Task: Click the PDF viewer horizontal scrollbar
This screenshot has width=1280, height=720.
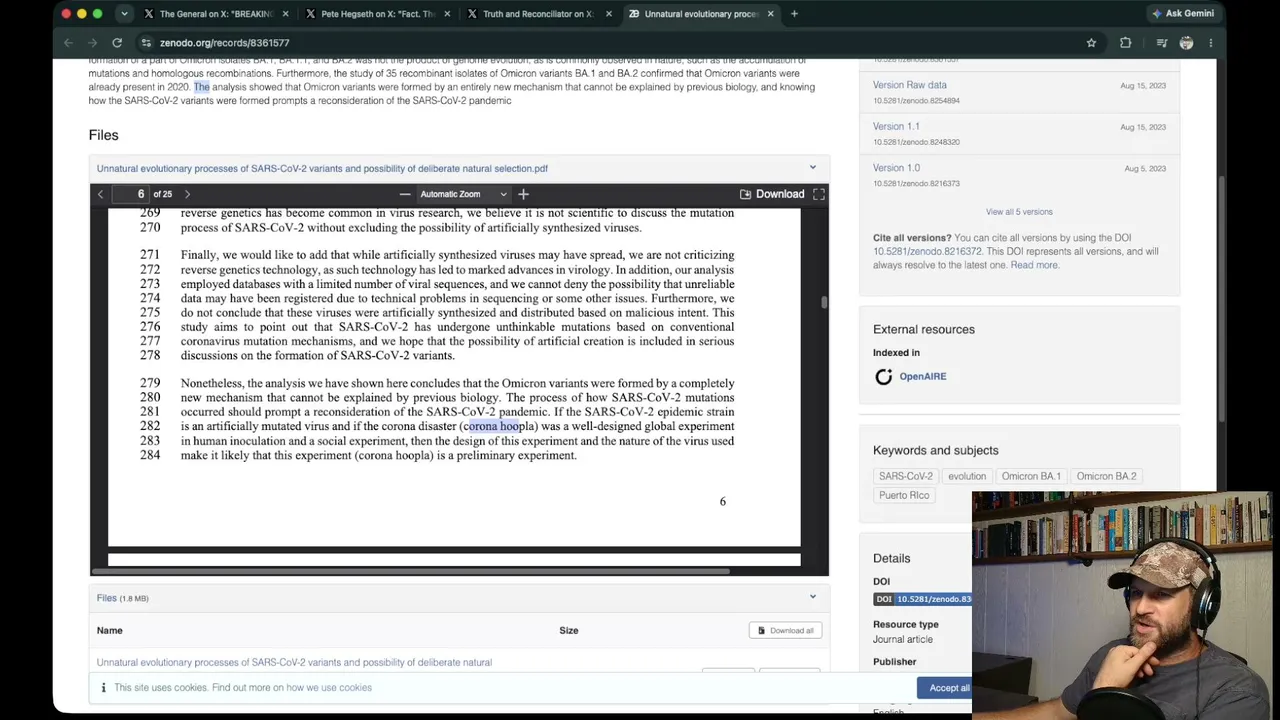Action: [410, 571]
